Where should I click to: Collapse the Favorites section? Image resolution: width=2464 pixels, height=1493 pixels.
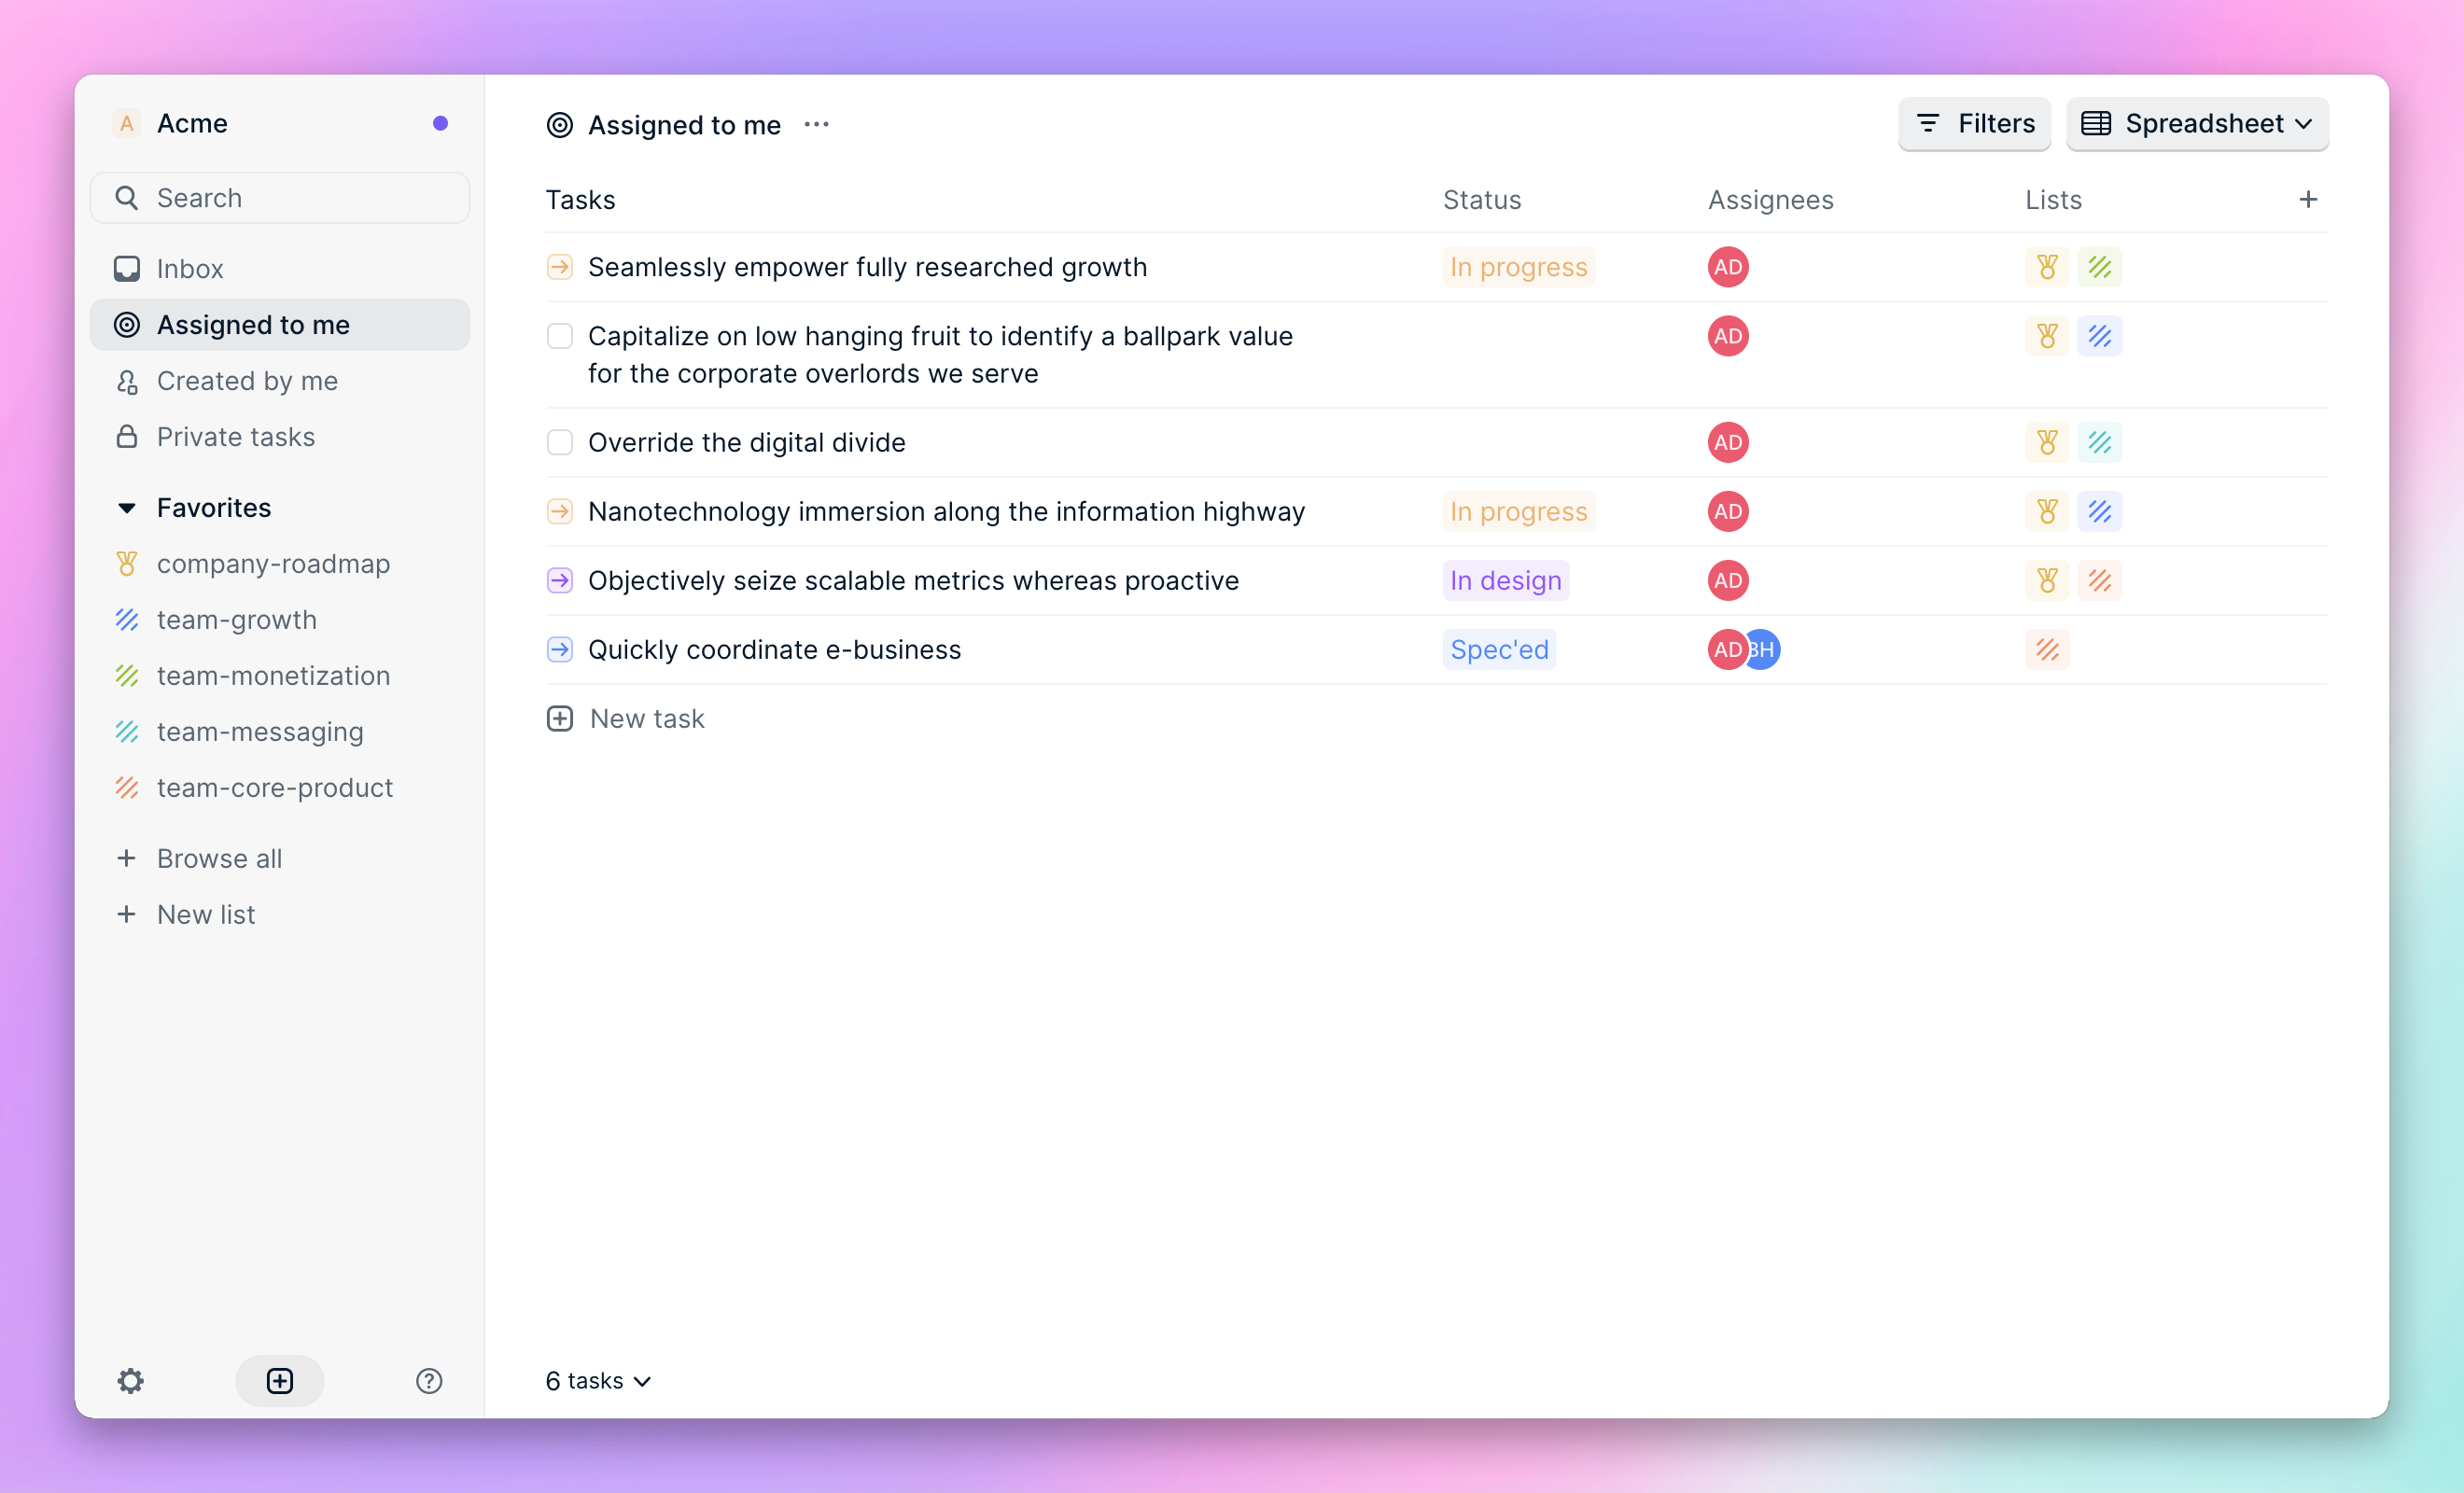127,508
